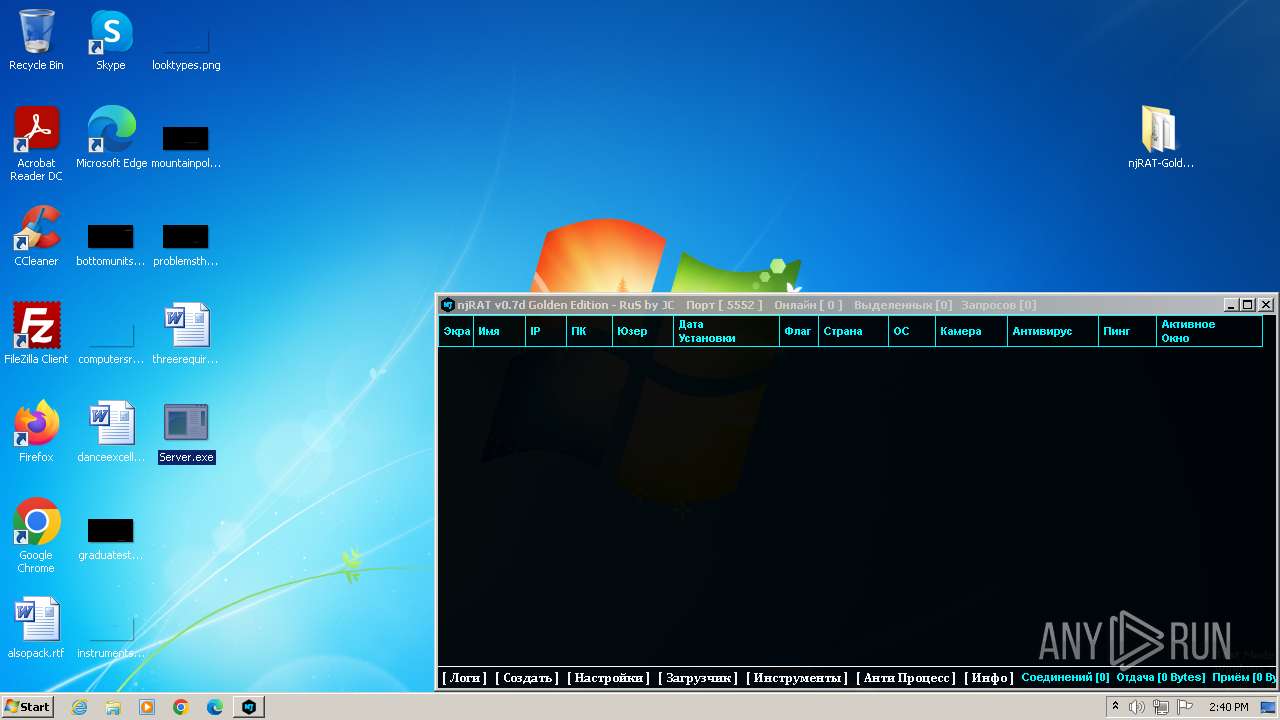Screen dimensions: 1280x720
Task: Open the volume control tray icon
Action: click(1137, 707)
